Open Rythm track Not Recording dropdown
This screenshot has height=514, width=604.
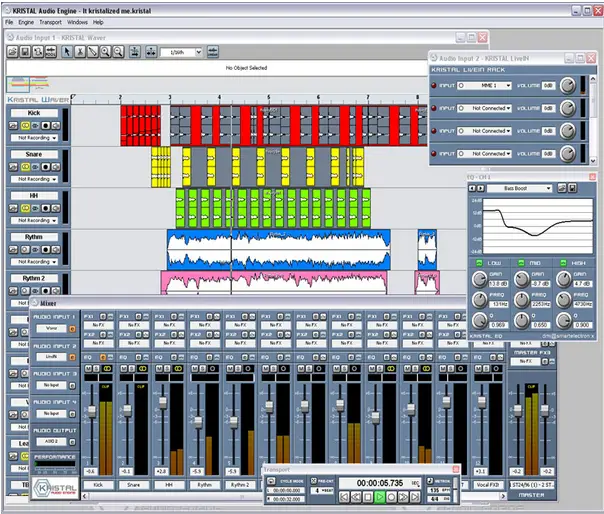[x=34, y=262]
